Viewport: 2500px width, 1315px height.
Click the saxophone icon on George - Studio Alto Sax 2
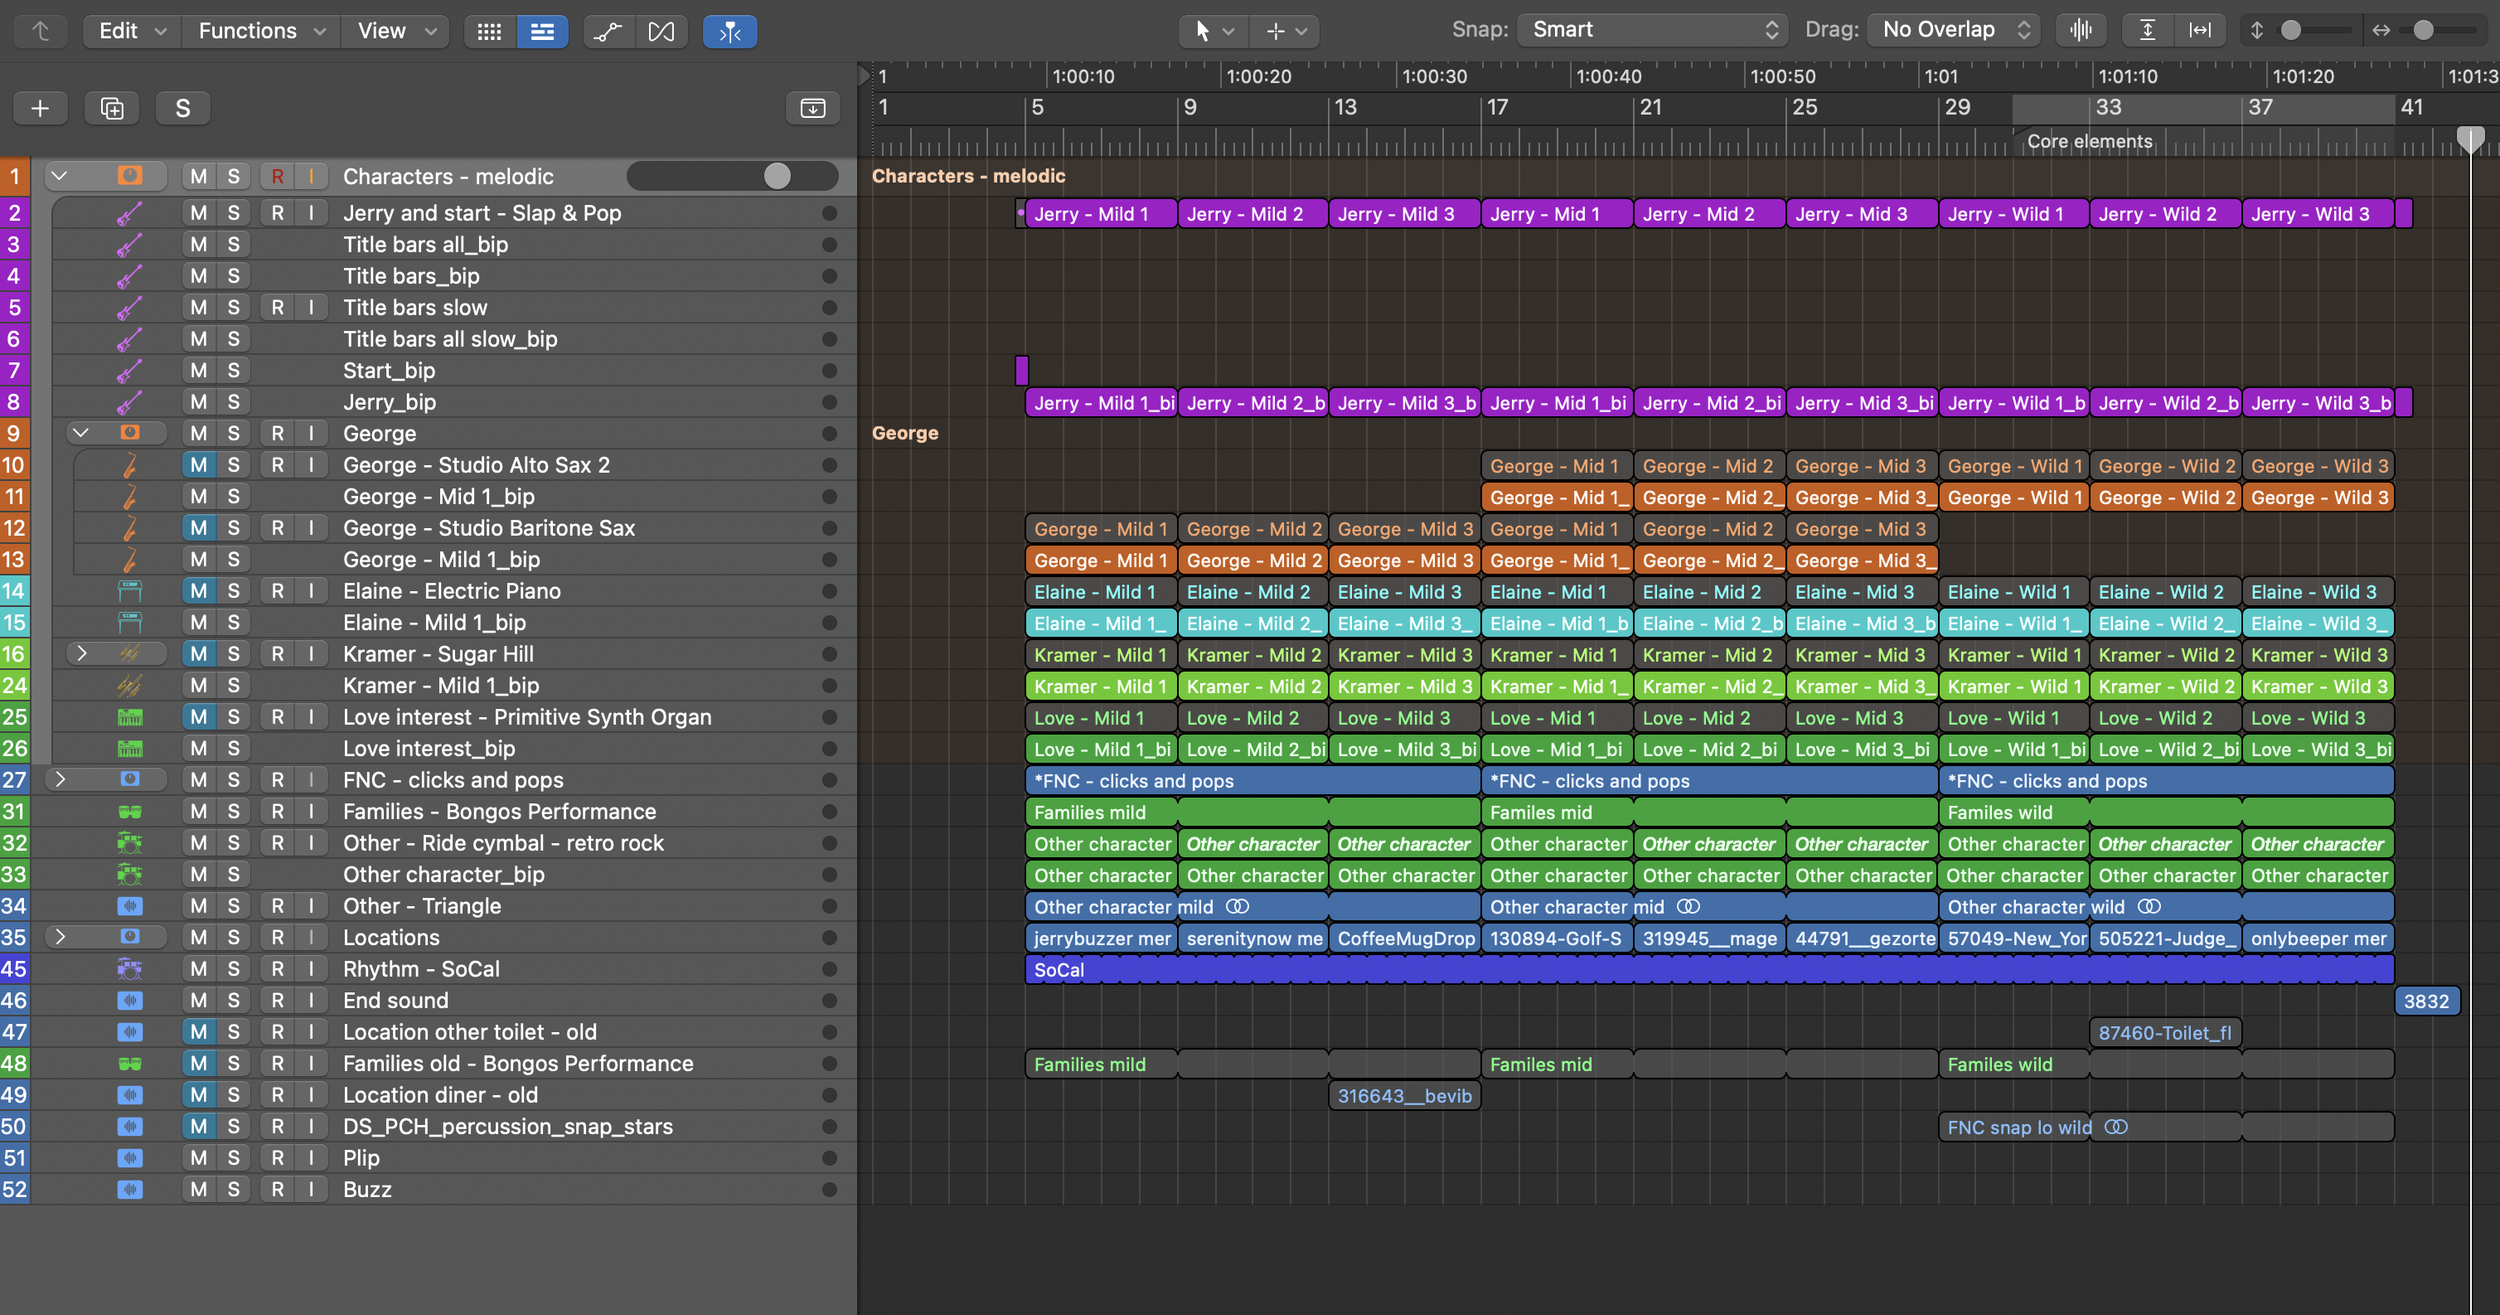[129, 465]
